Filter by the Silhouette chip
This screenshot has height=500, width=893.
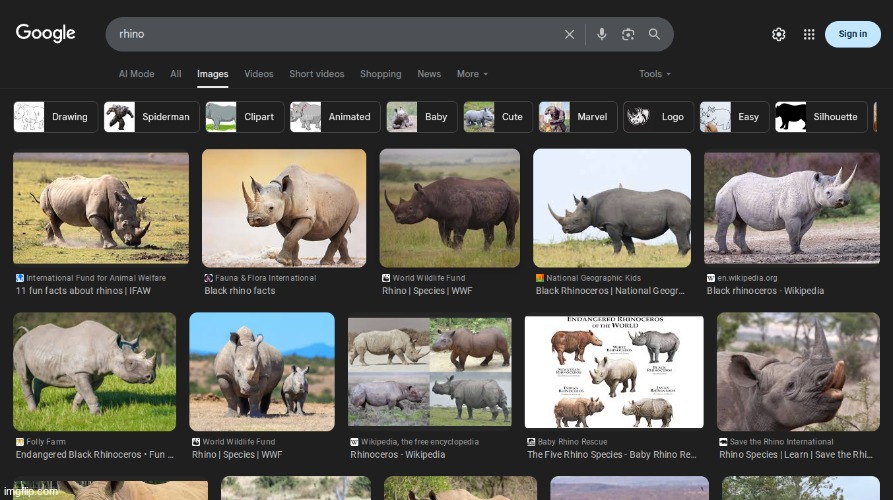pos(821,117)
